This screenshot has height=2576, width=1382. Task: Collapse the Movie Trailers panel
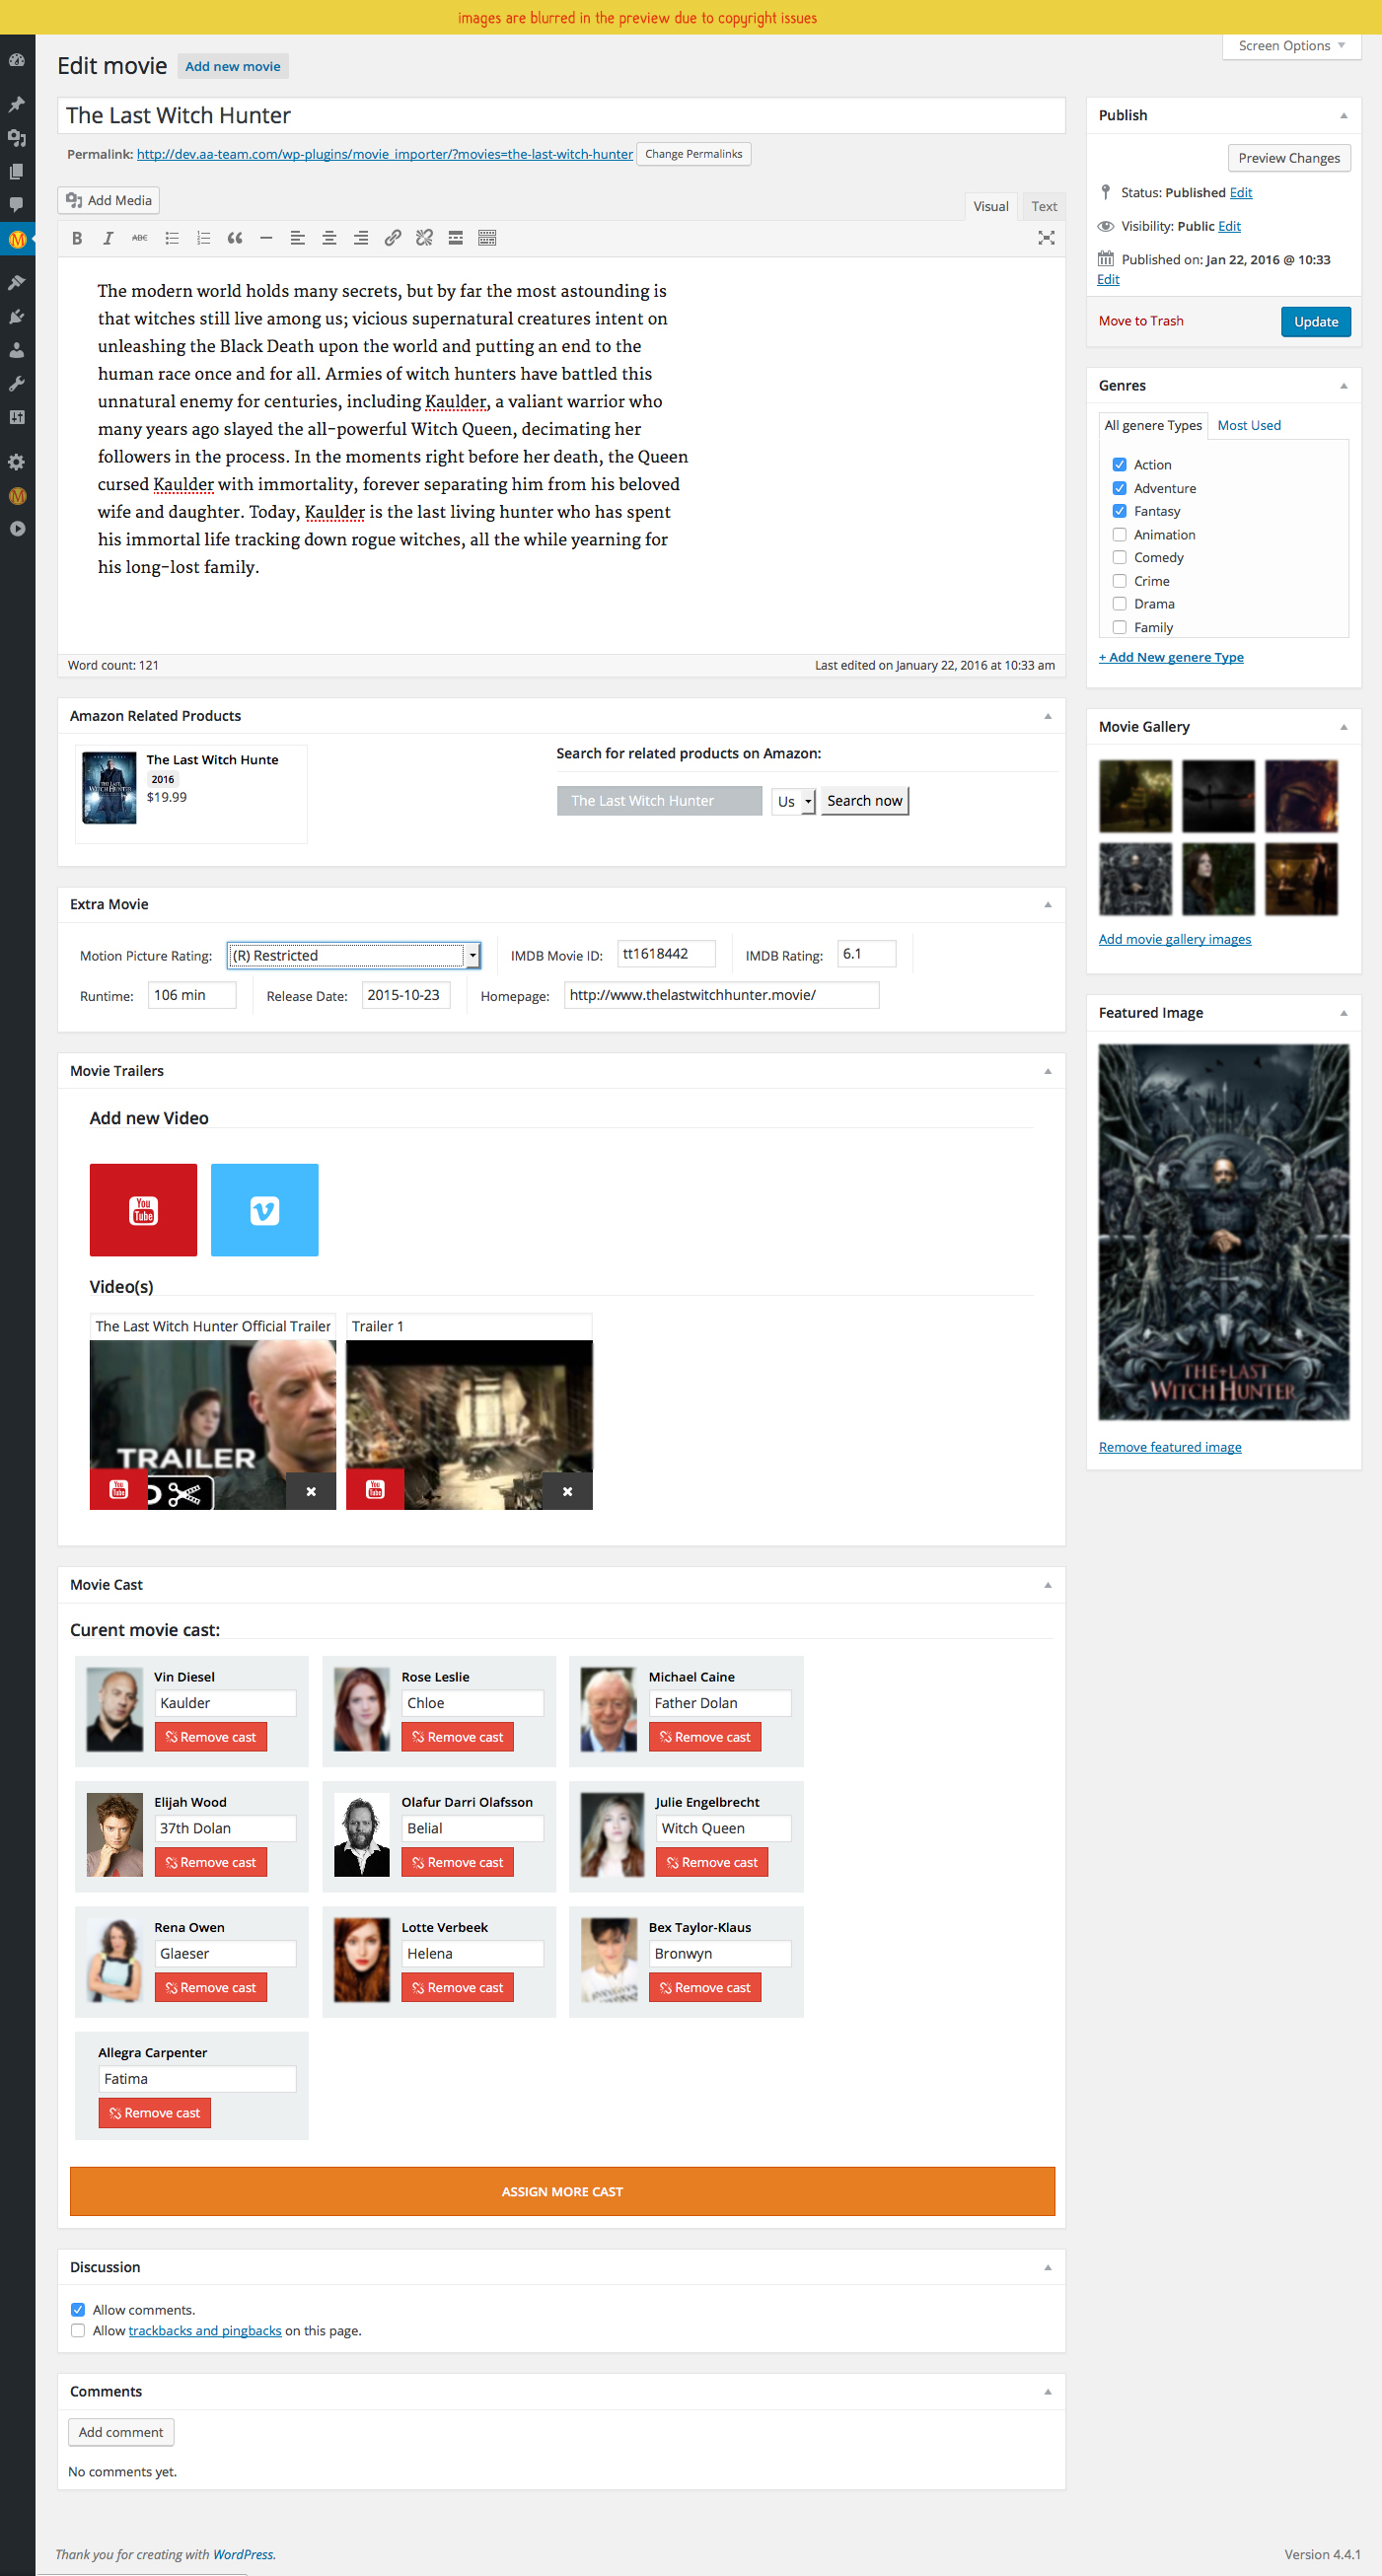[1047, 1071]
